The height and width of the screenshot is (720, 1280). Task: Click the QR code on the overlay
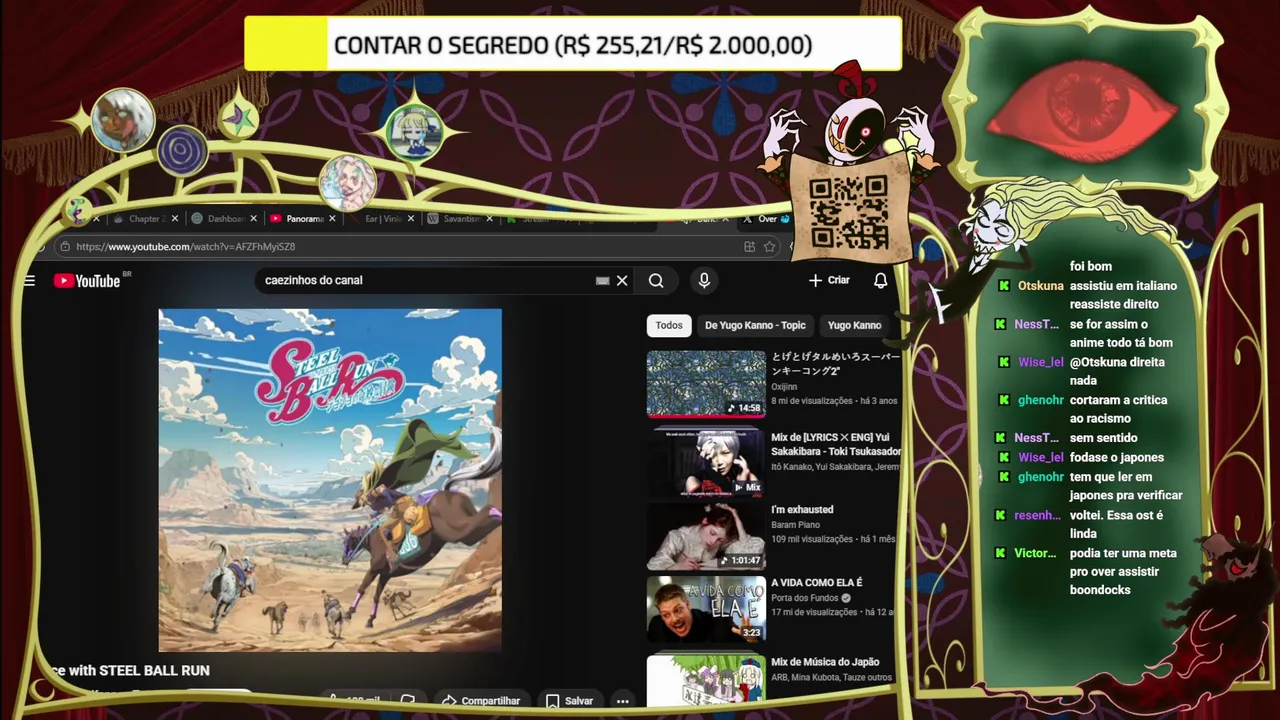tap(848, 212)
